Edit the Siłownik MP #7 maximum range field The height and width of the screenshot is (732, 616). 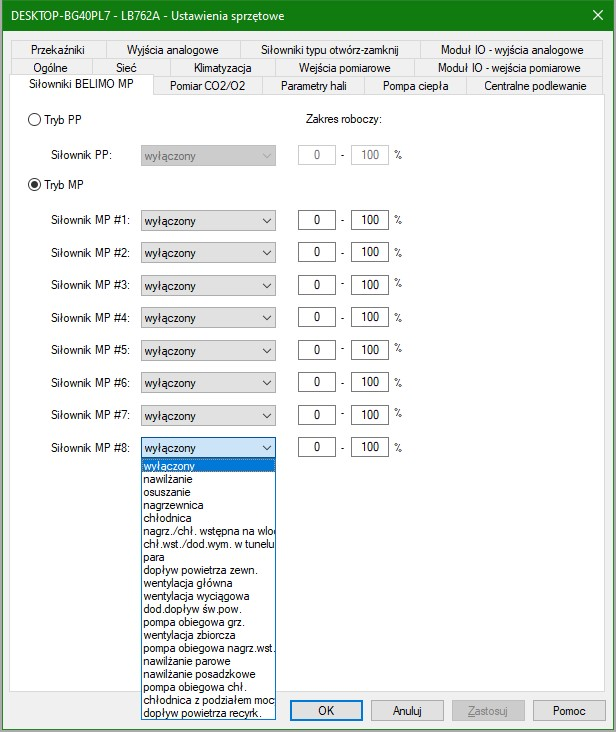[x=370, y=415]
